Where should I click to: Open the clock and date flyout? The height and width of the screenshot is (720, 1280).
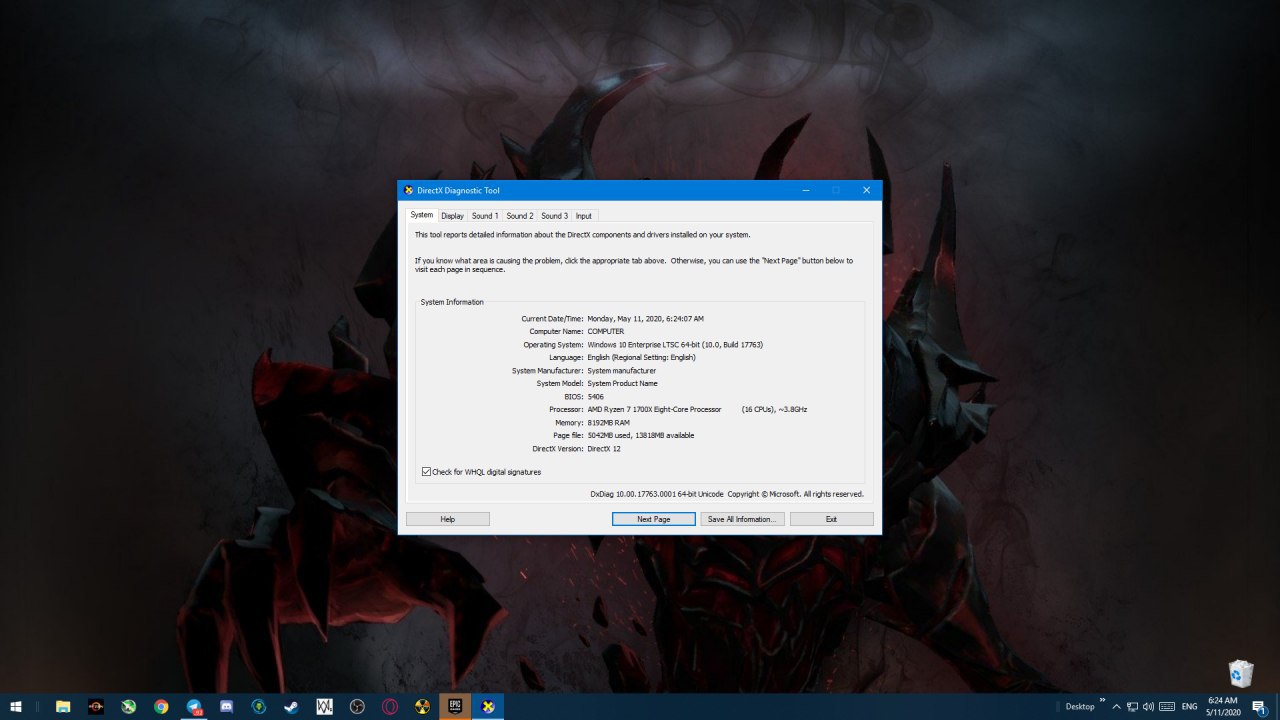(x=1224, y=706)
